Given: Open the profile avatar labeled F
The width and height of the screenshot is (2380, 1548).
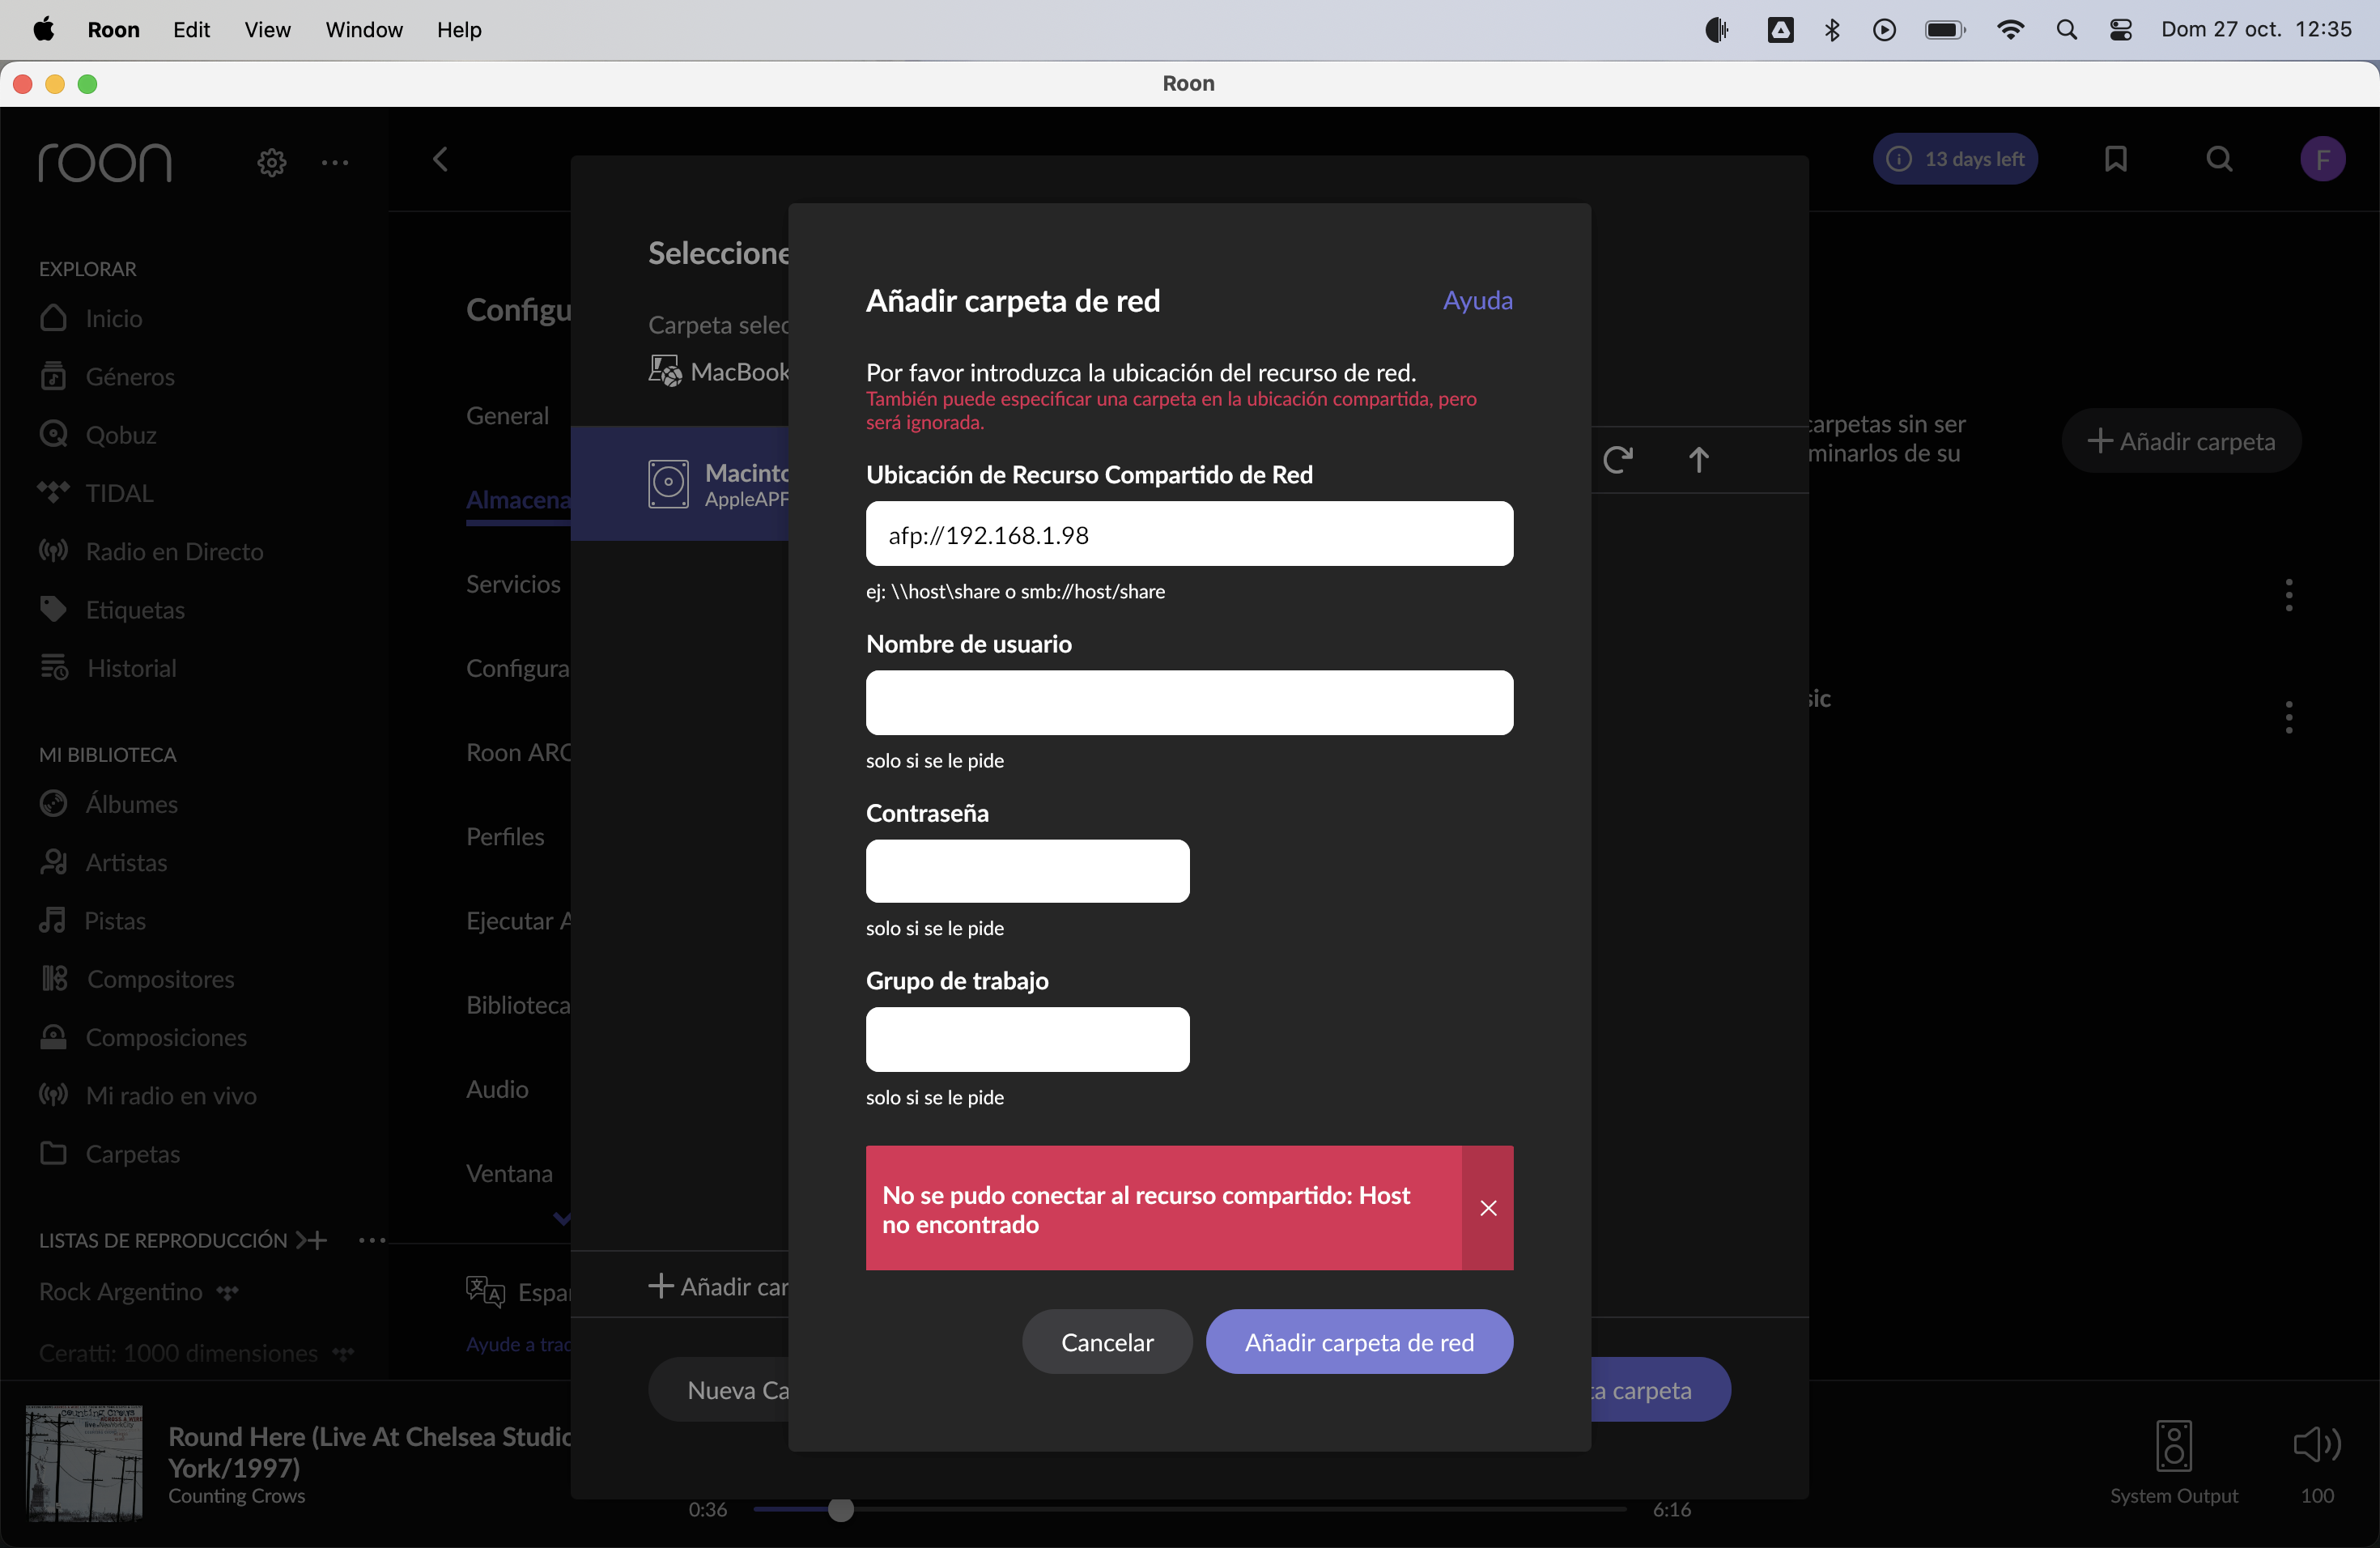Looking at the screenshot, I should [x=2322, y=159].
